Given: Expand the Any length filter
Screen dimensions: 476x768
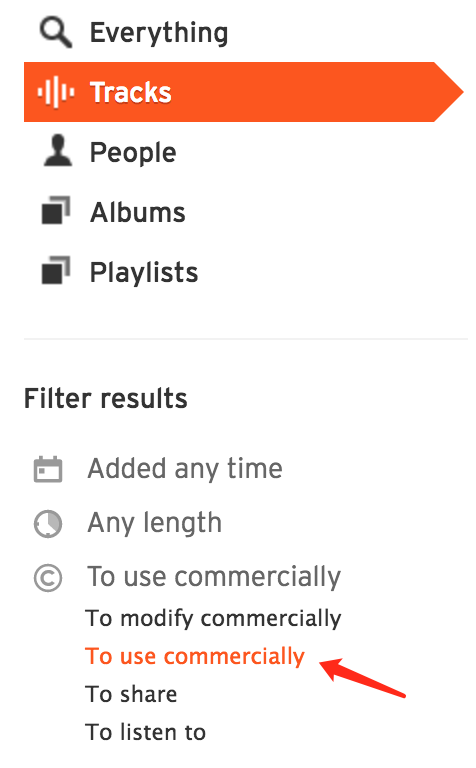Looking at the screenshot, I should tap(154, 523).
